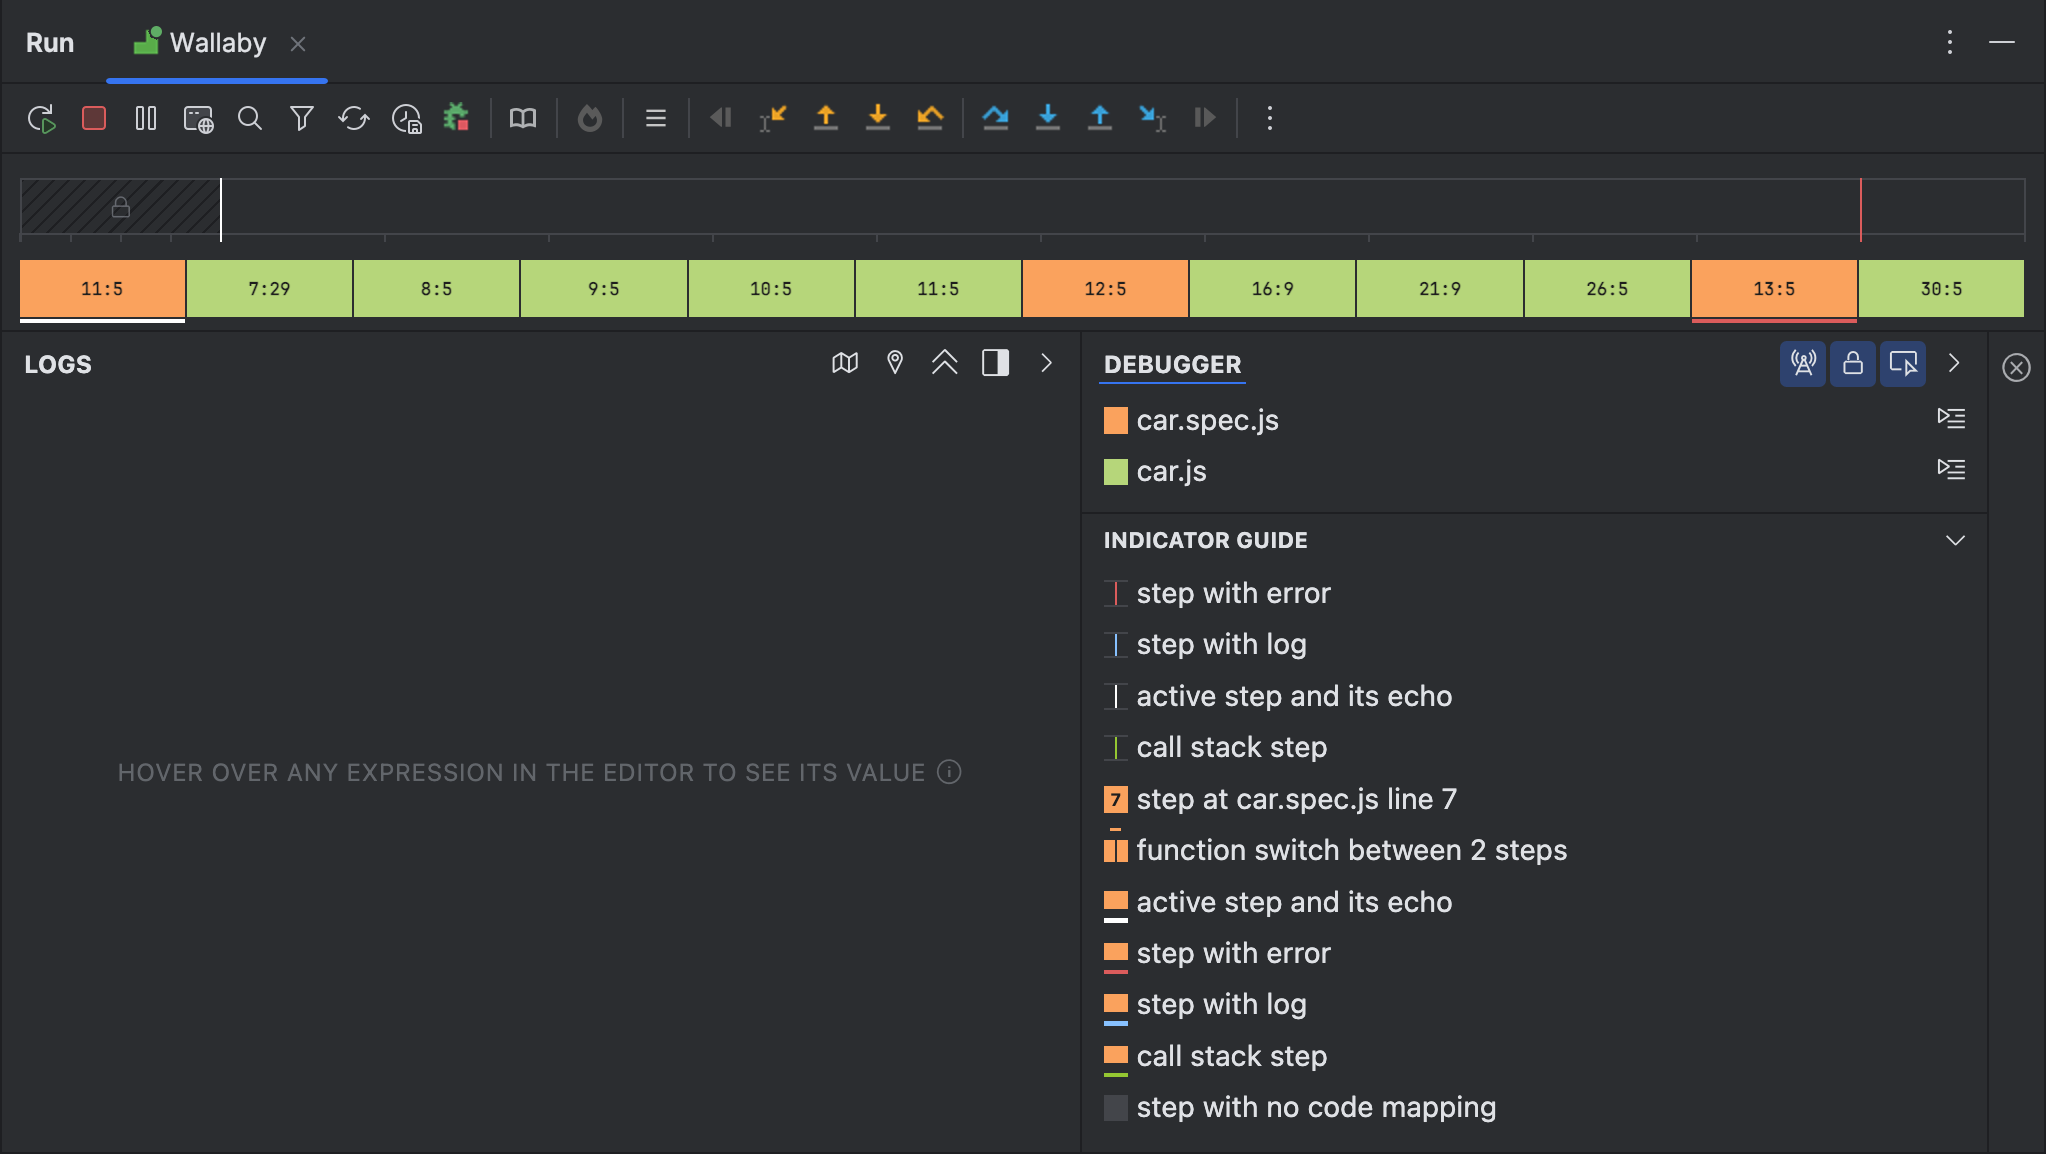This screenshot has width=2046, height=1154.
Task: Expand Logs panel with right chevron
Action: click(1046, 363)
